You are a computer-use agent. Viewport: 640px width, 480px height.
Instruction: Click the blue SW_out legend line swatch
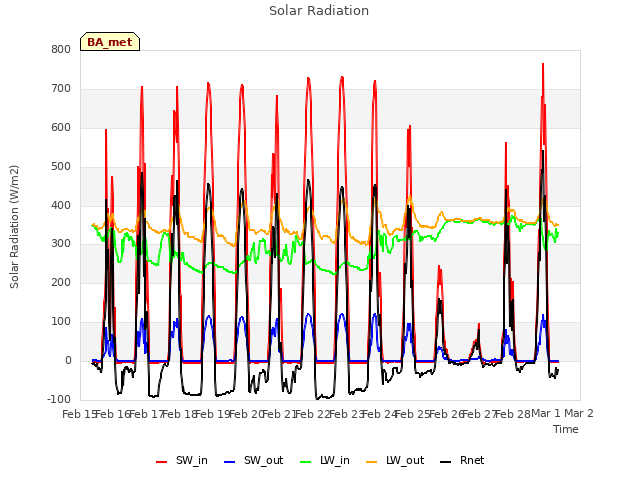tap(230, 462)
